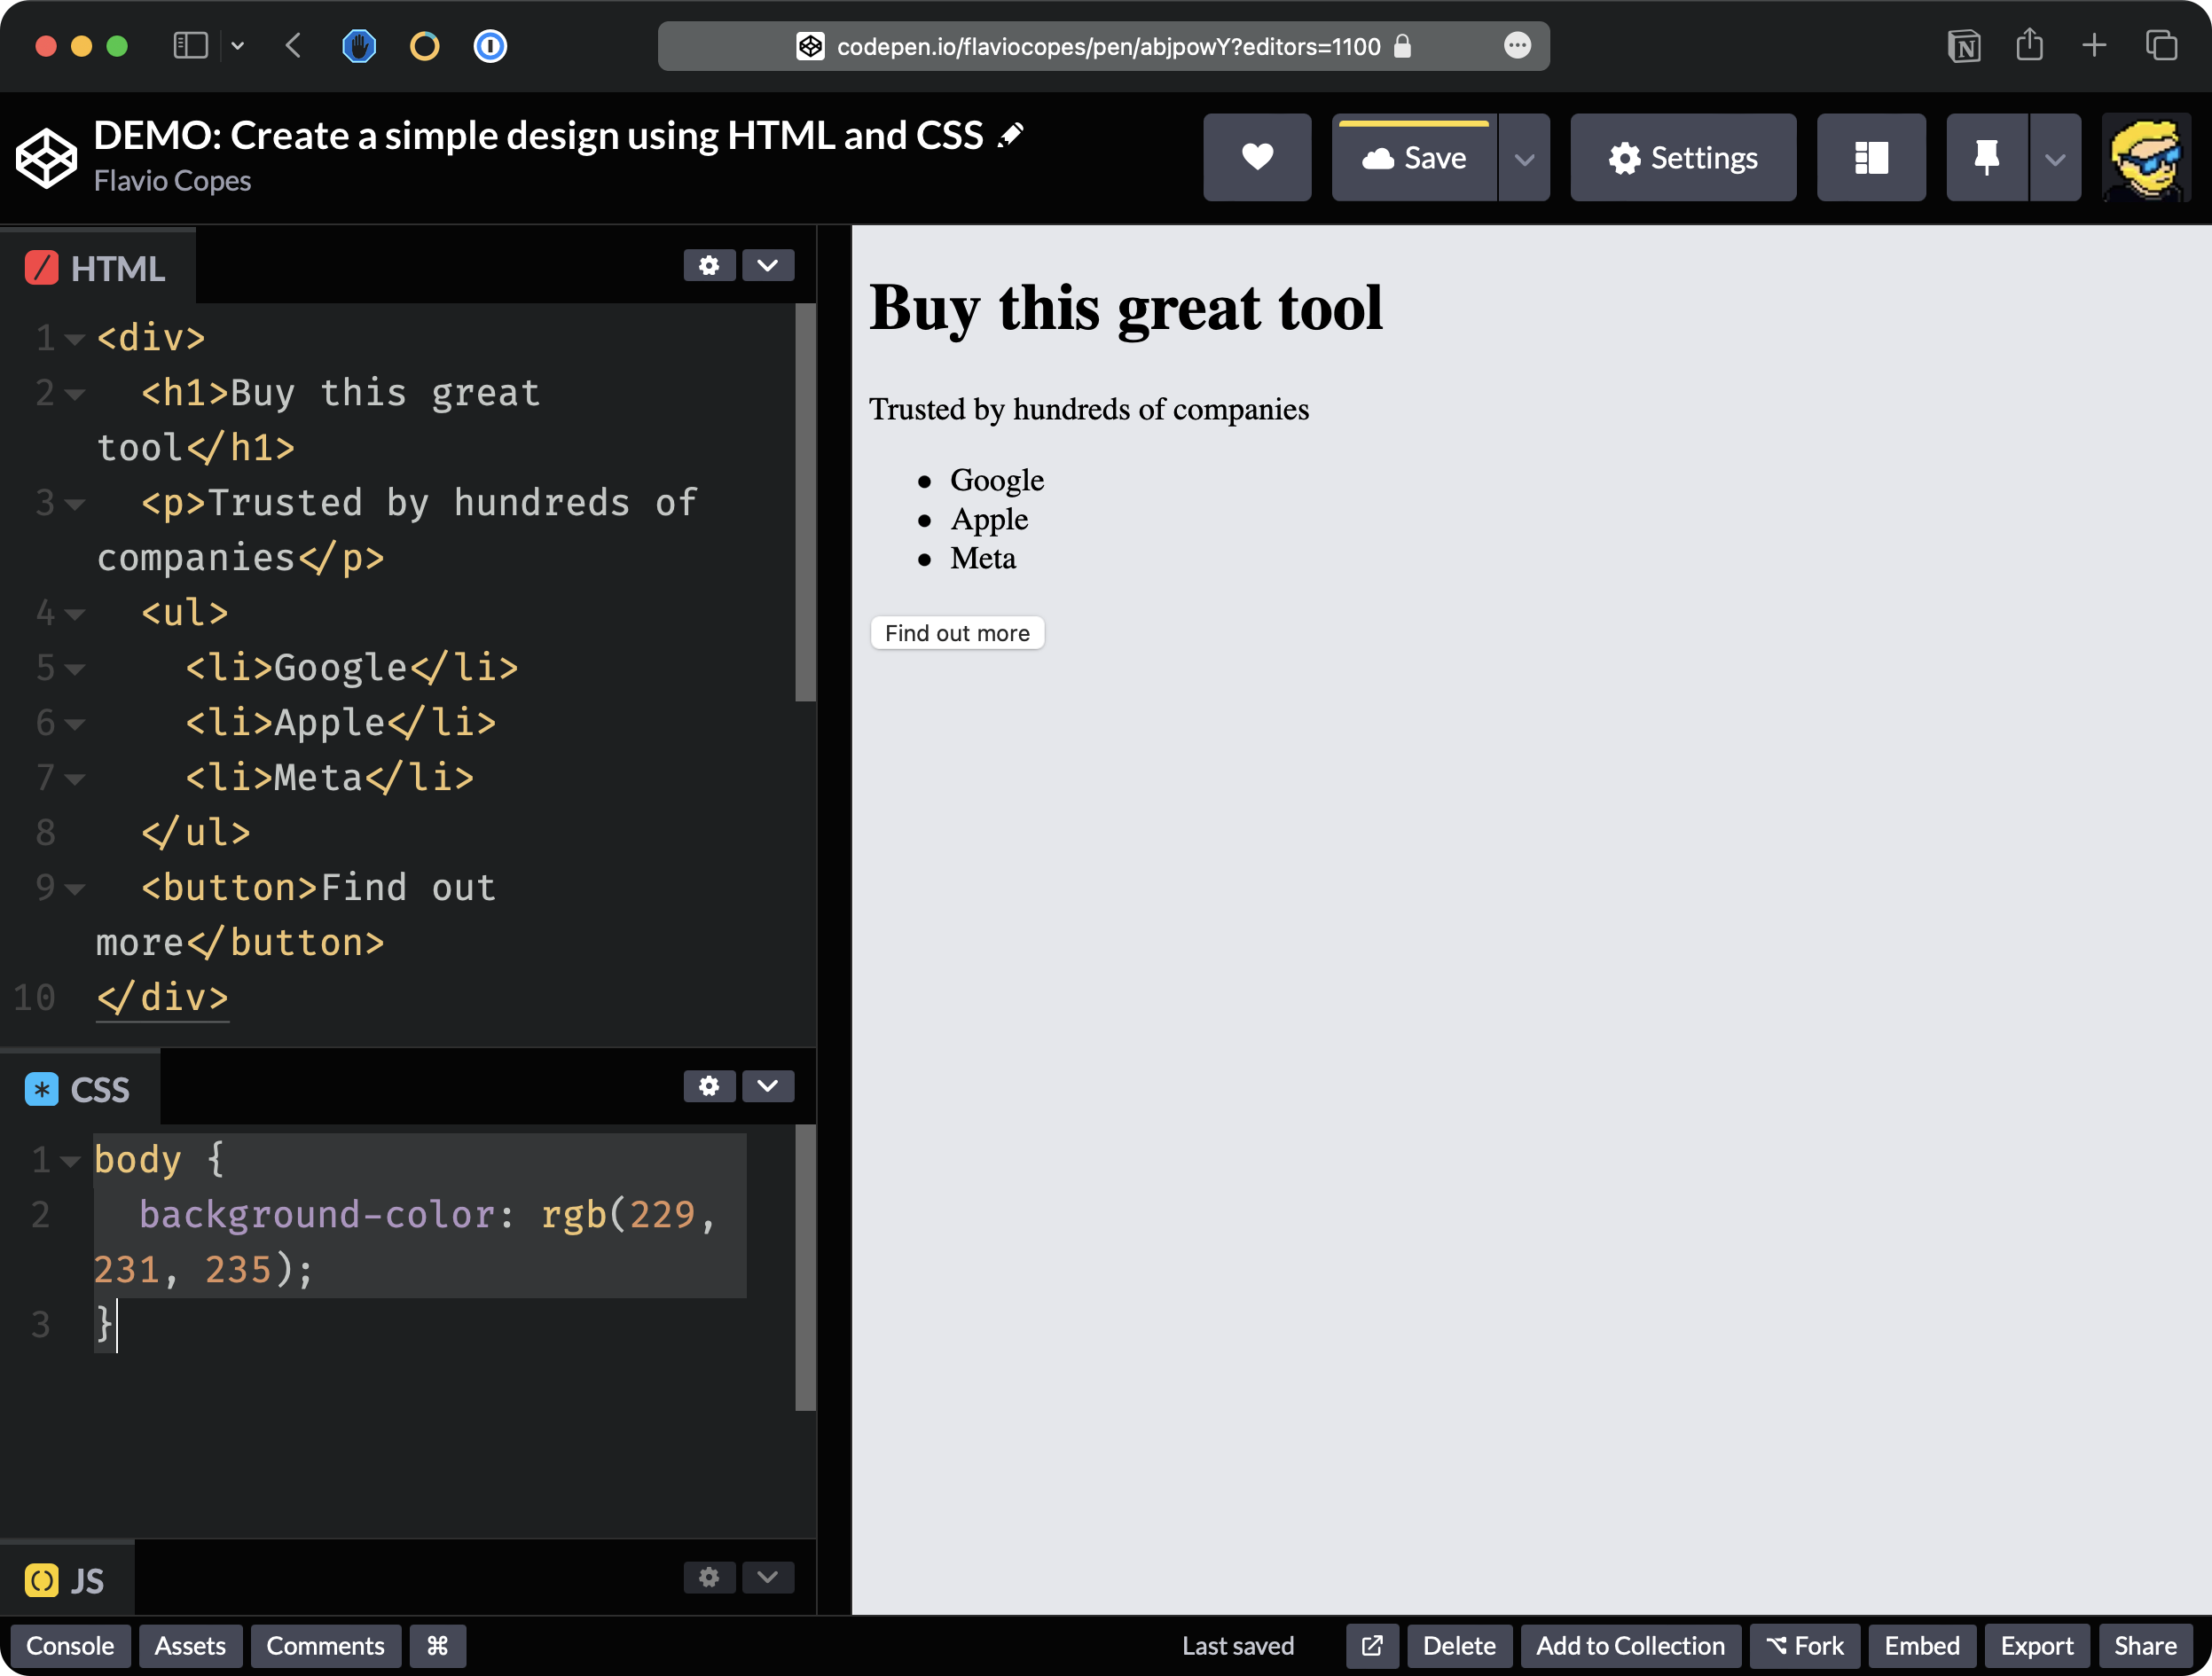The image size is (2212, 1676).
Task: Fold the ul element on line 4
Action: click(x=75, y=614)
